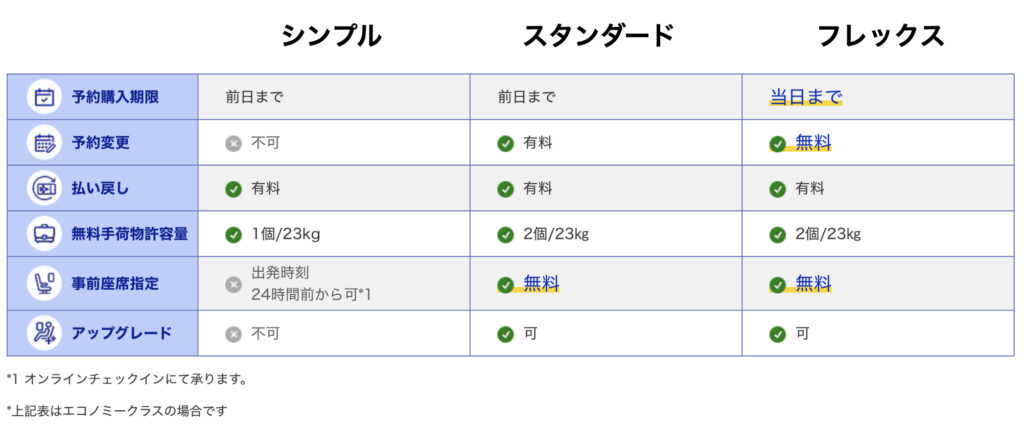
Task: Select the シンプル column heading
Action: point(331,35)
